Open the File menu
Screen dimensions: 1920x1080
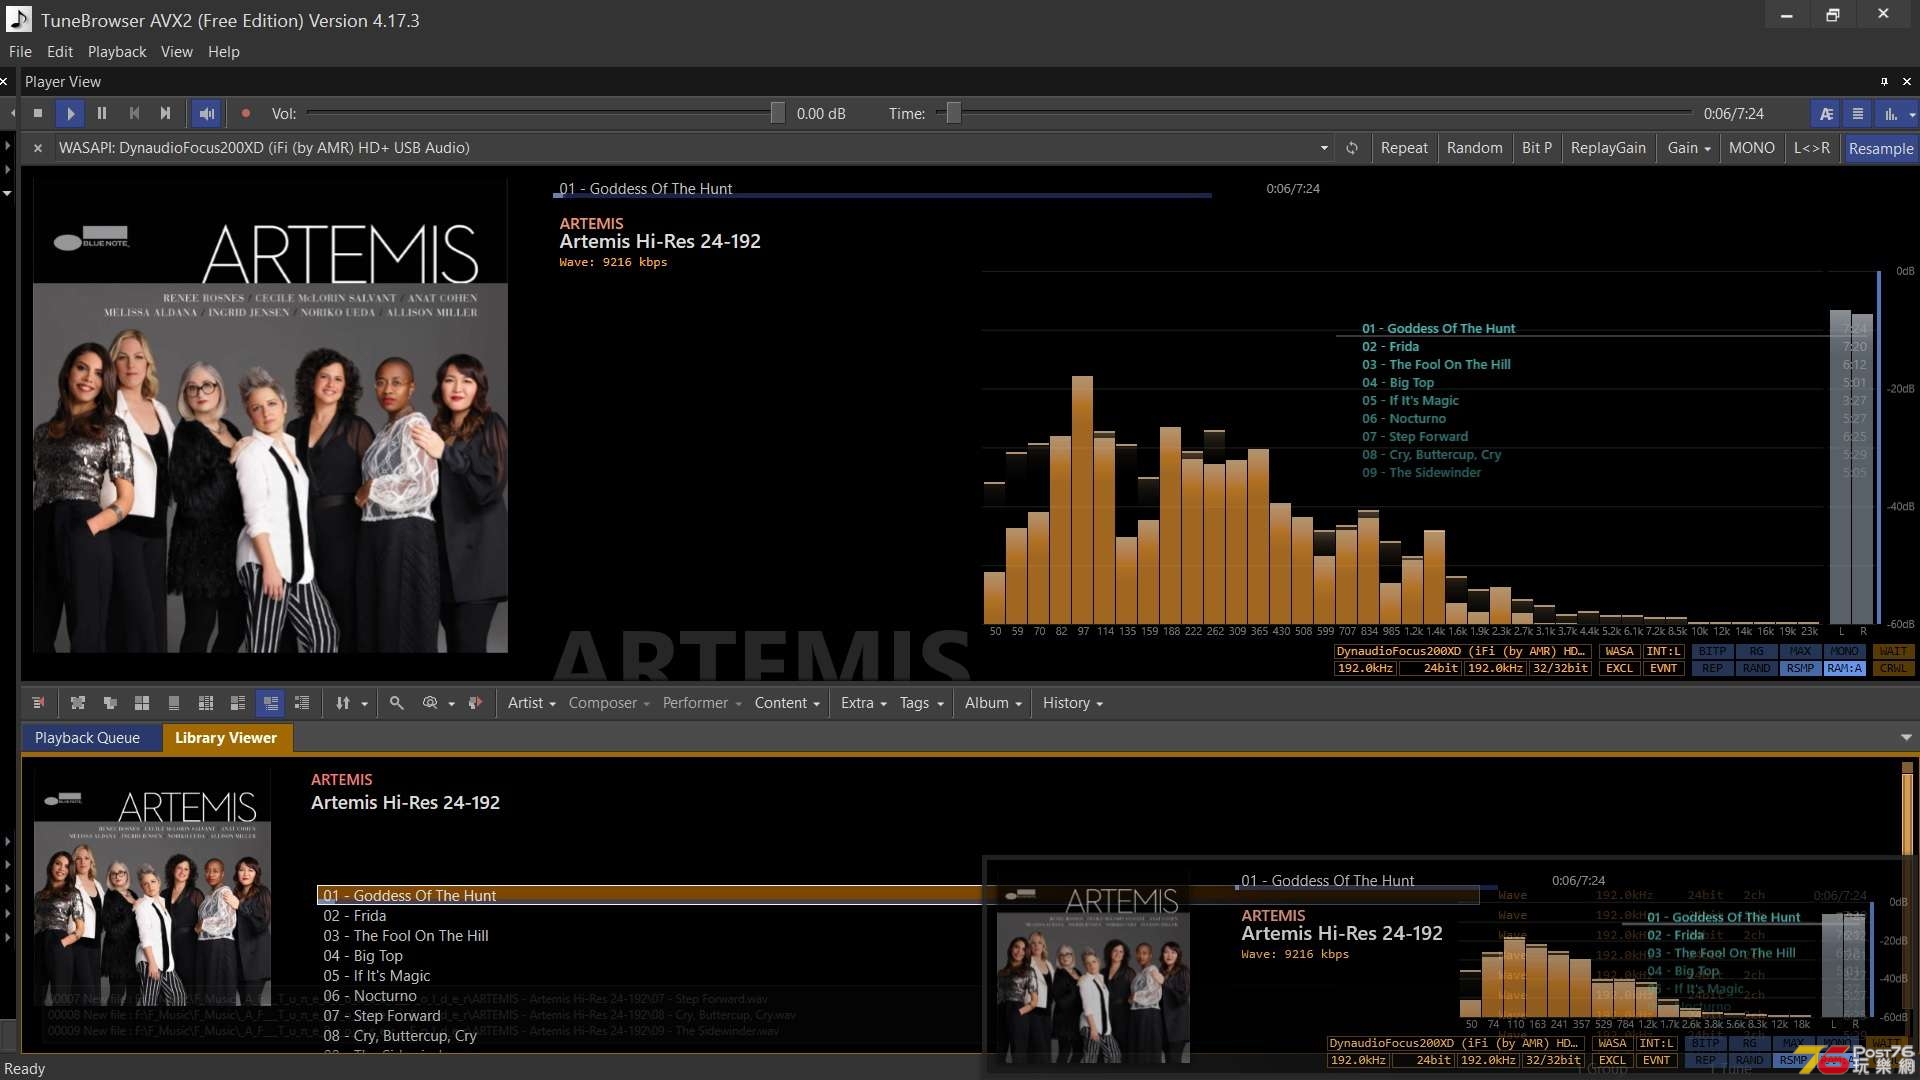(20, 52)
